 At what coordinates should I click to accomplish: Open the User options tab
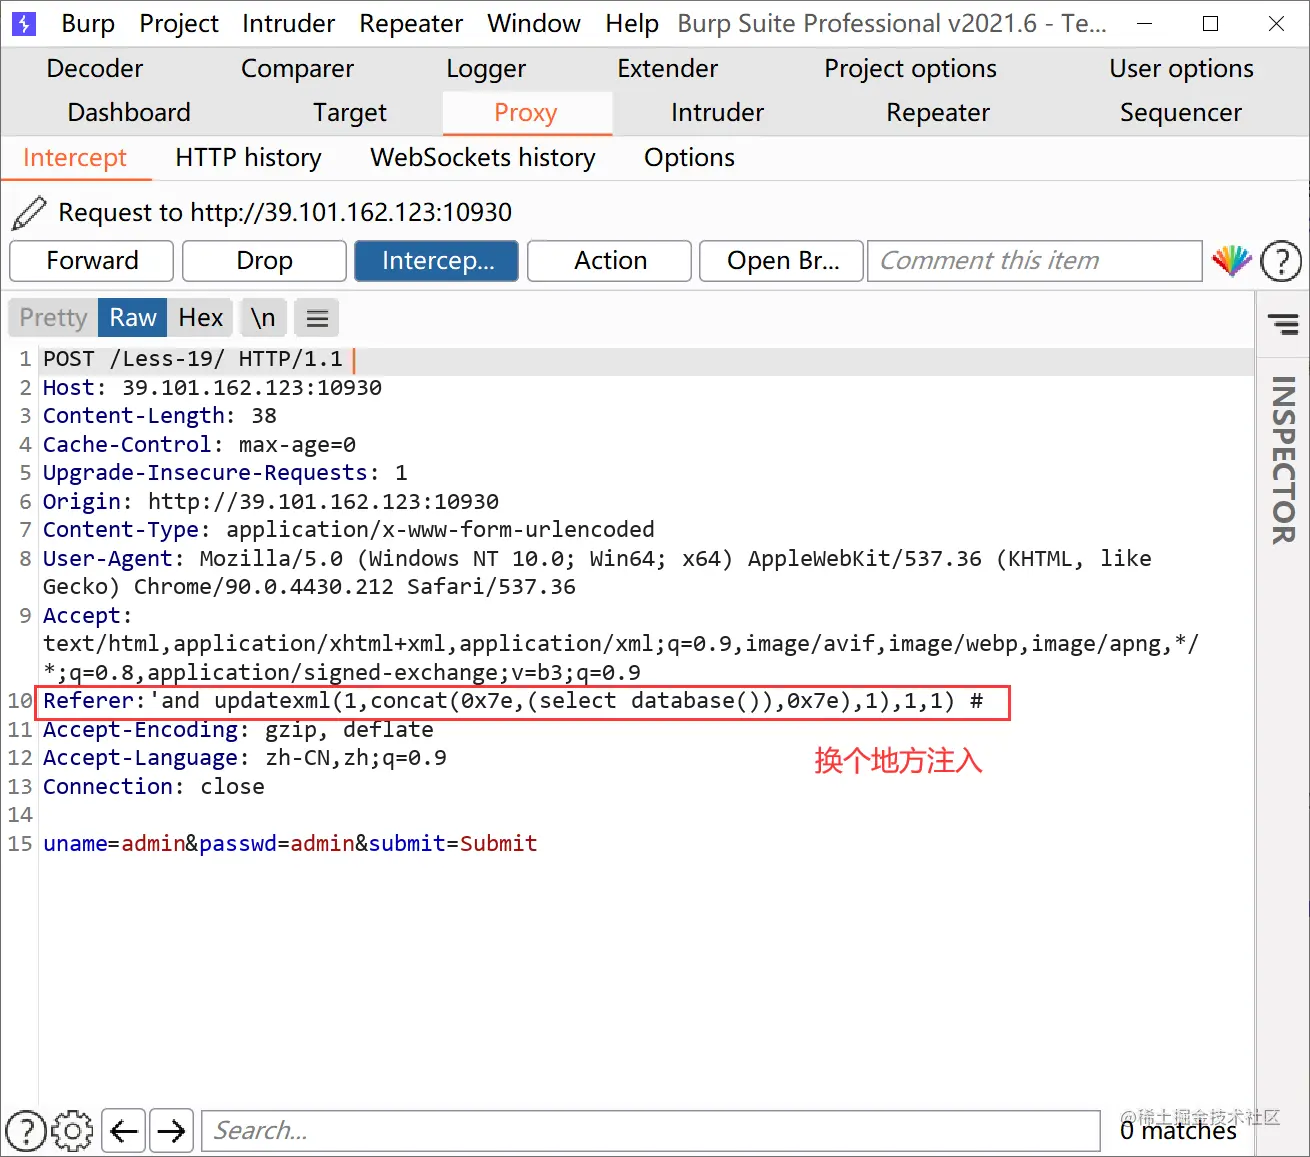(x=1181, y=69)
